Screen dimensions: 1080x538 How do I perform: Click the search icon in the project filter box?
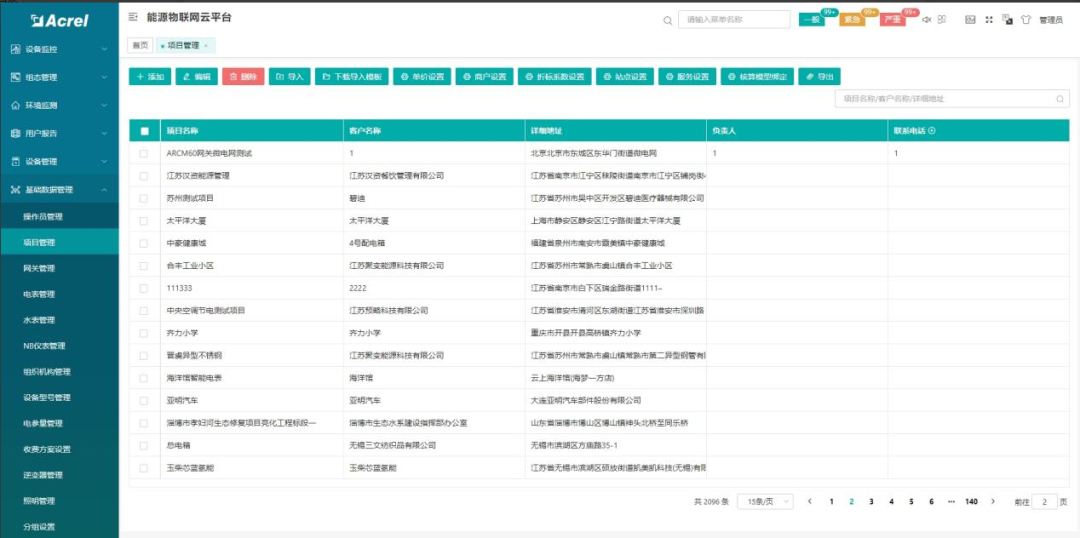[1060, 99]
